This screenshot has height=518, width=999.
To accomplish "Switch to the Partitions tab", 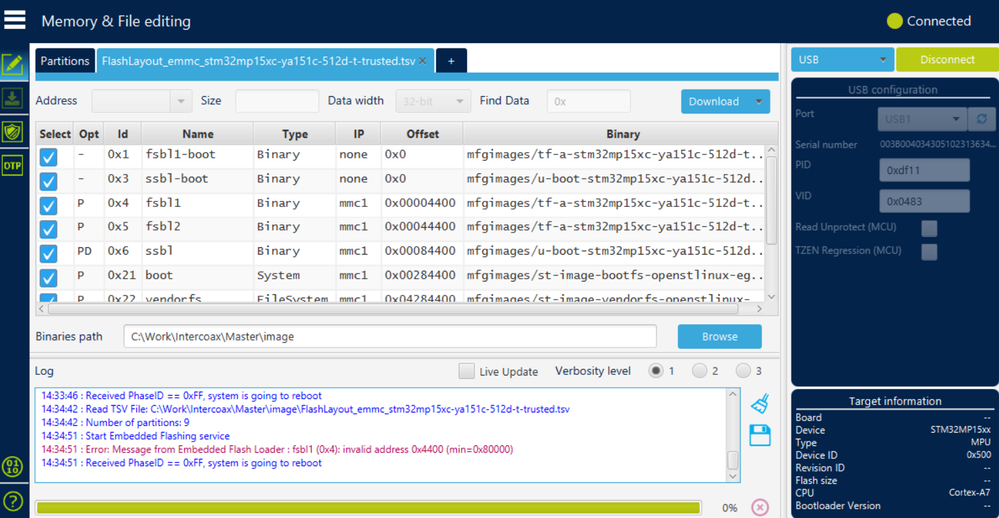I will 65,61.
